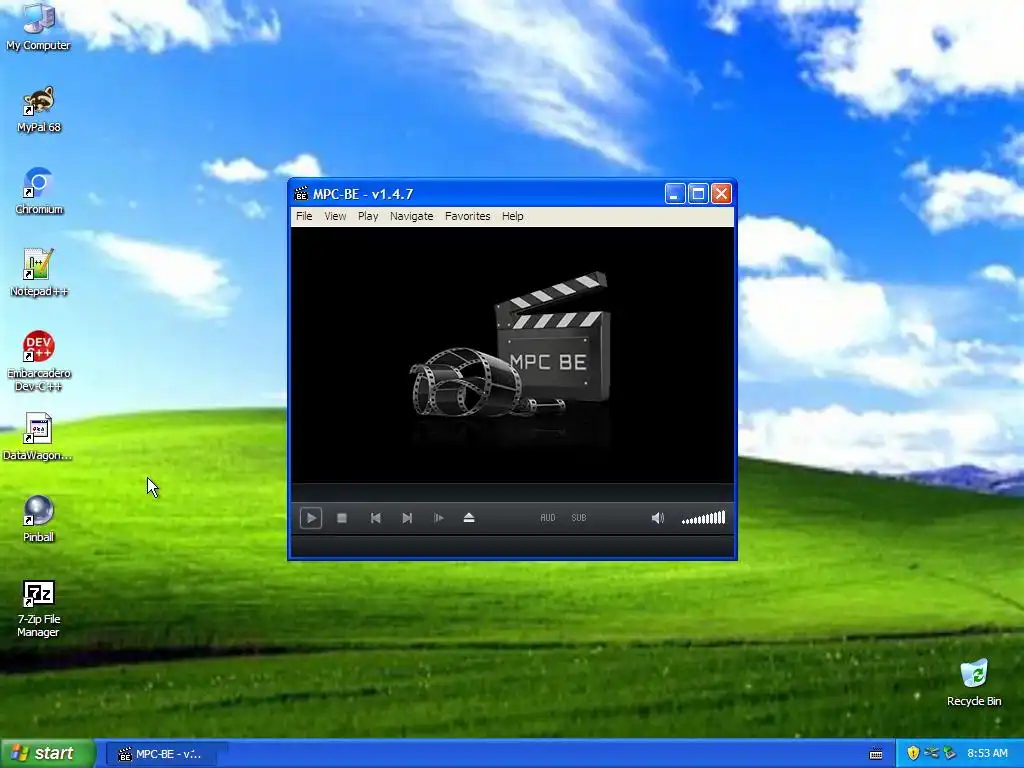
Task: Close the MPC-BE window
Action: (x=721, y=194)
